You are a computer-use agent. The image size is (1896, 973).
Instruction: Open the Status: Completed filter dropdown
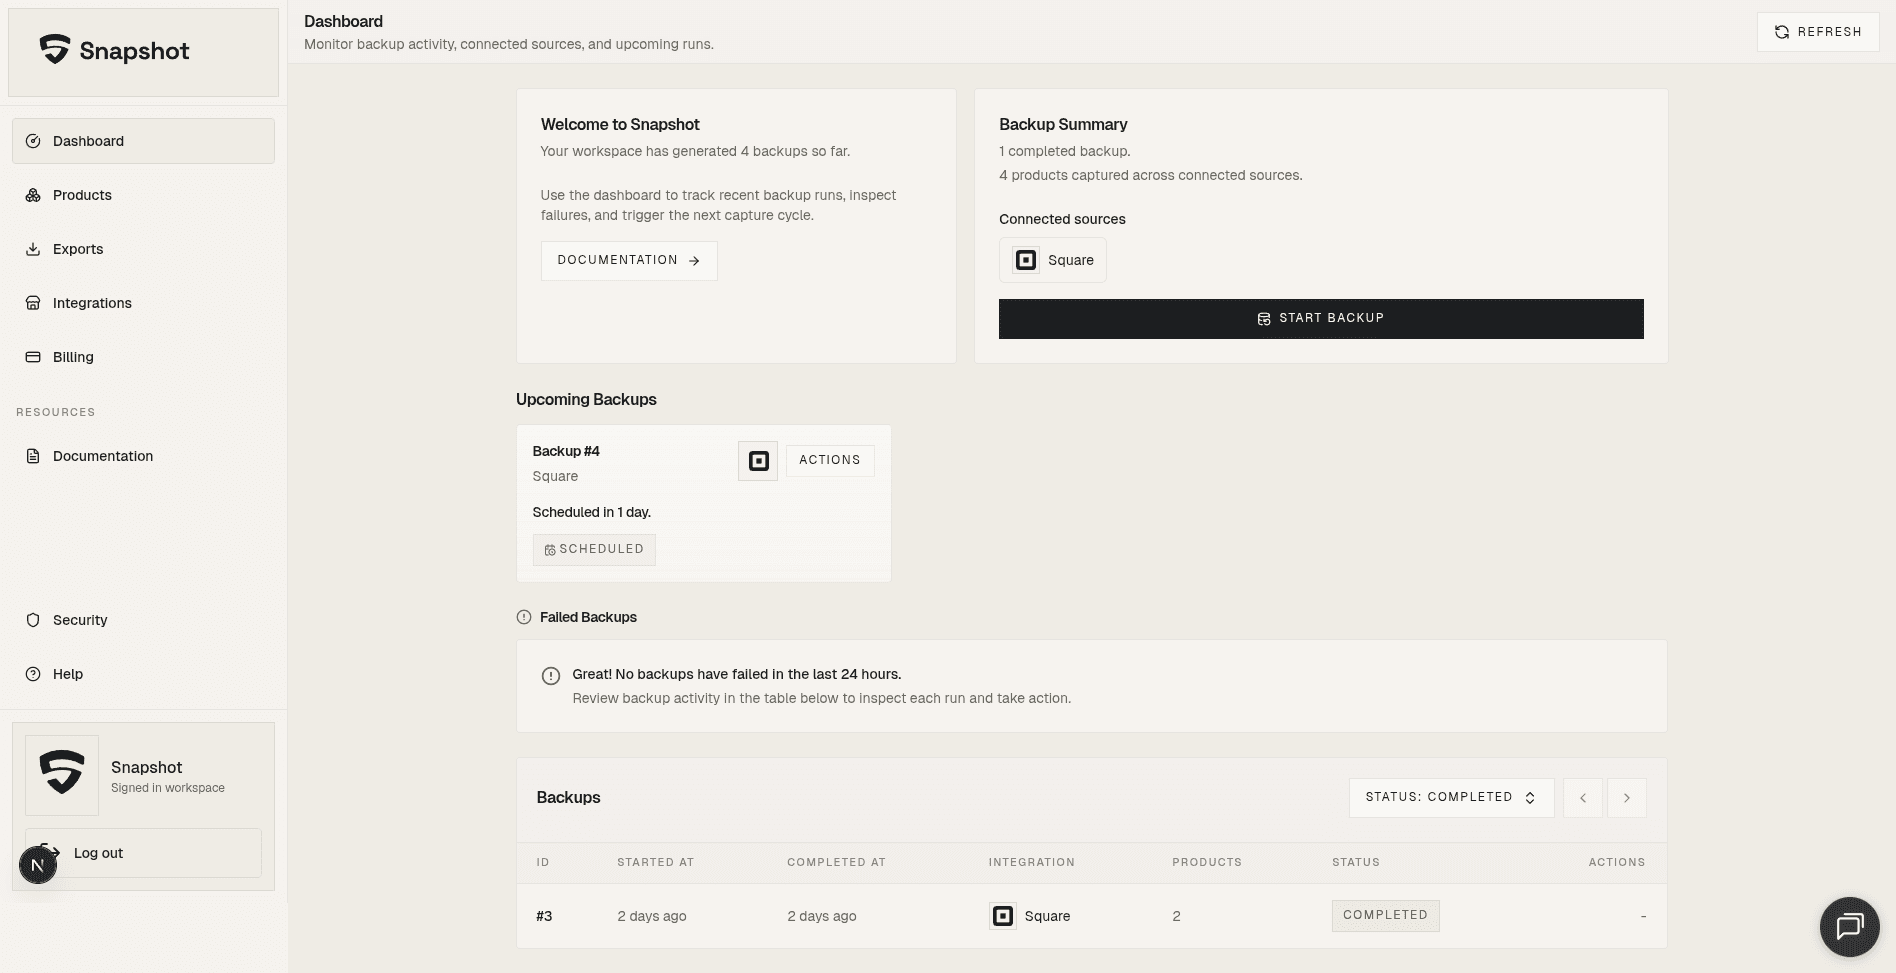1450,797
